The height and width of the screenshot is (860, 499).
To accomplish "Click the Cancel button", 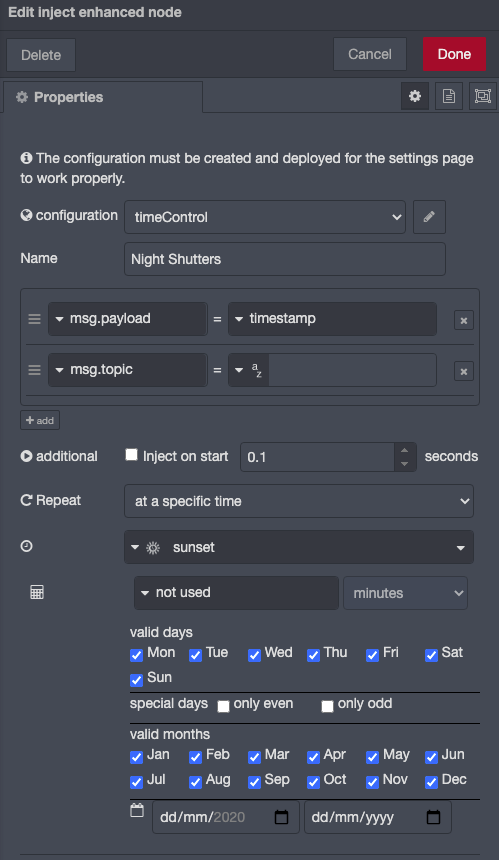I will (370, 54).
